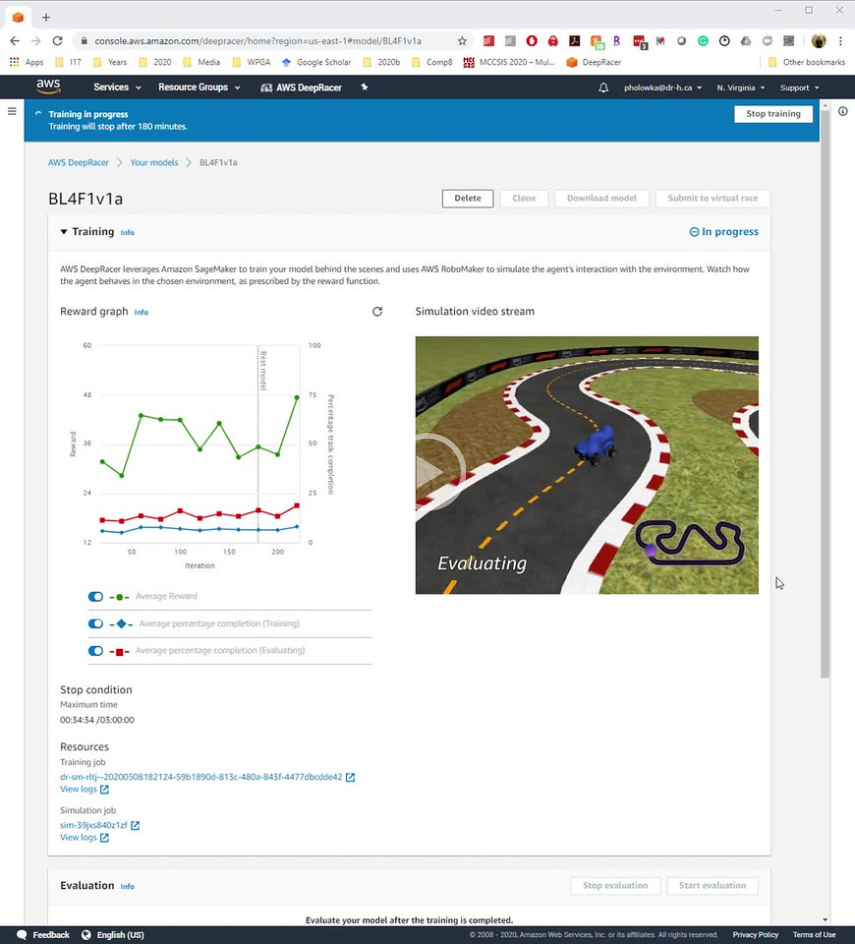Open the 2020b bookmarks folder
Viewport: 855px width, 944px height.
point(382,62)
